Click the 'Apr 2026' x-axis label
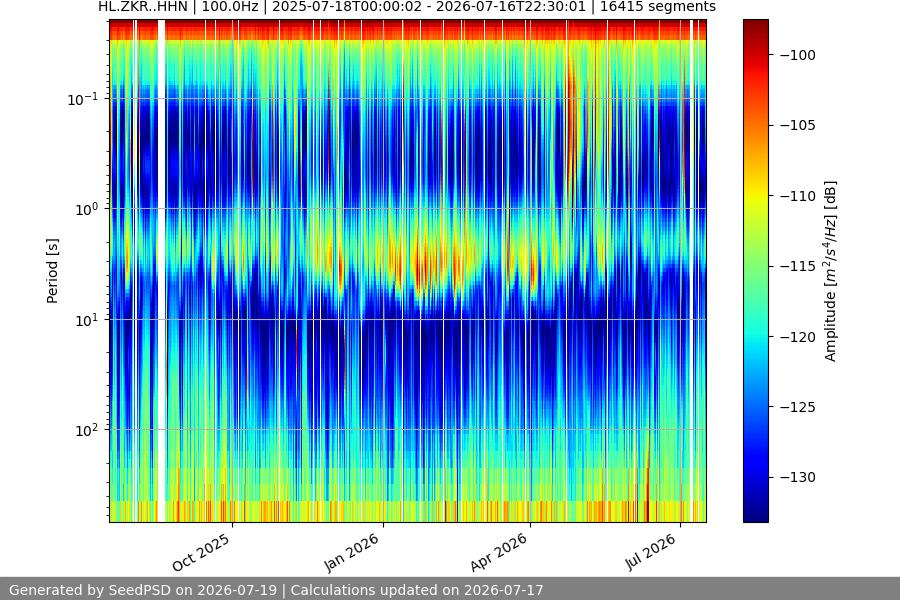The width and height of the screenshot is (900, 600). tap(499, 552)
